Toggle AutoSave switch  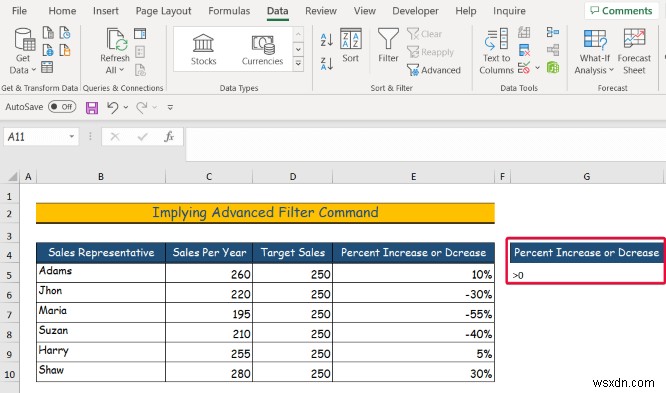point(62,107)
